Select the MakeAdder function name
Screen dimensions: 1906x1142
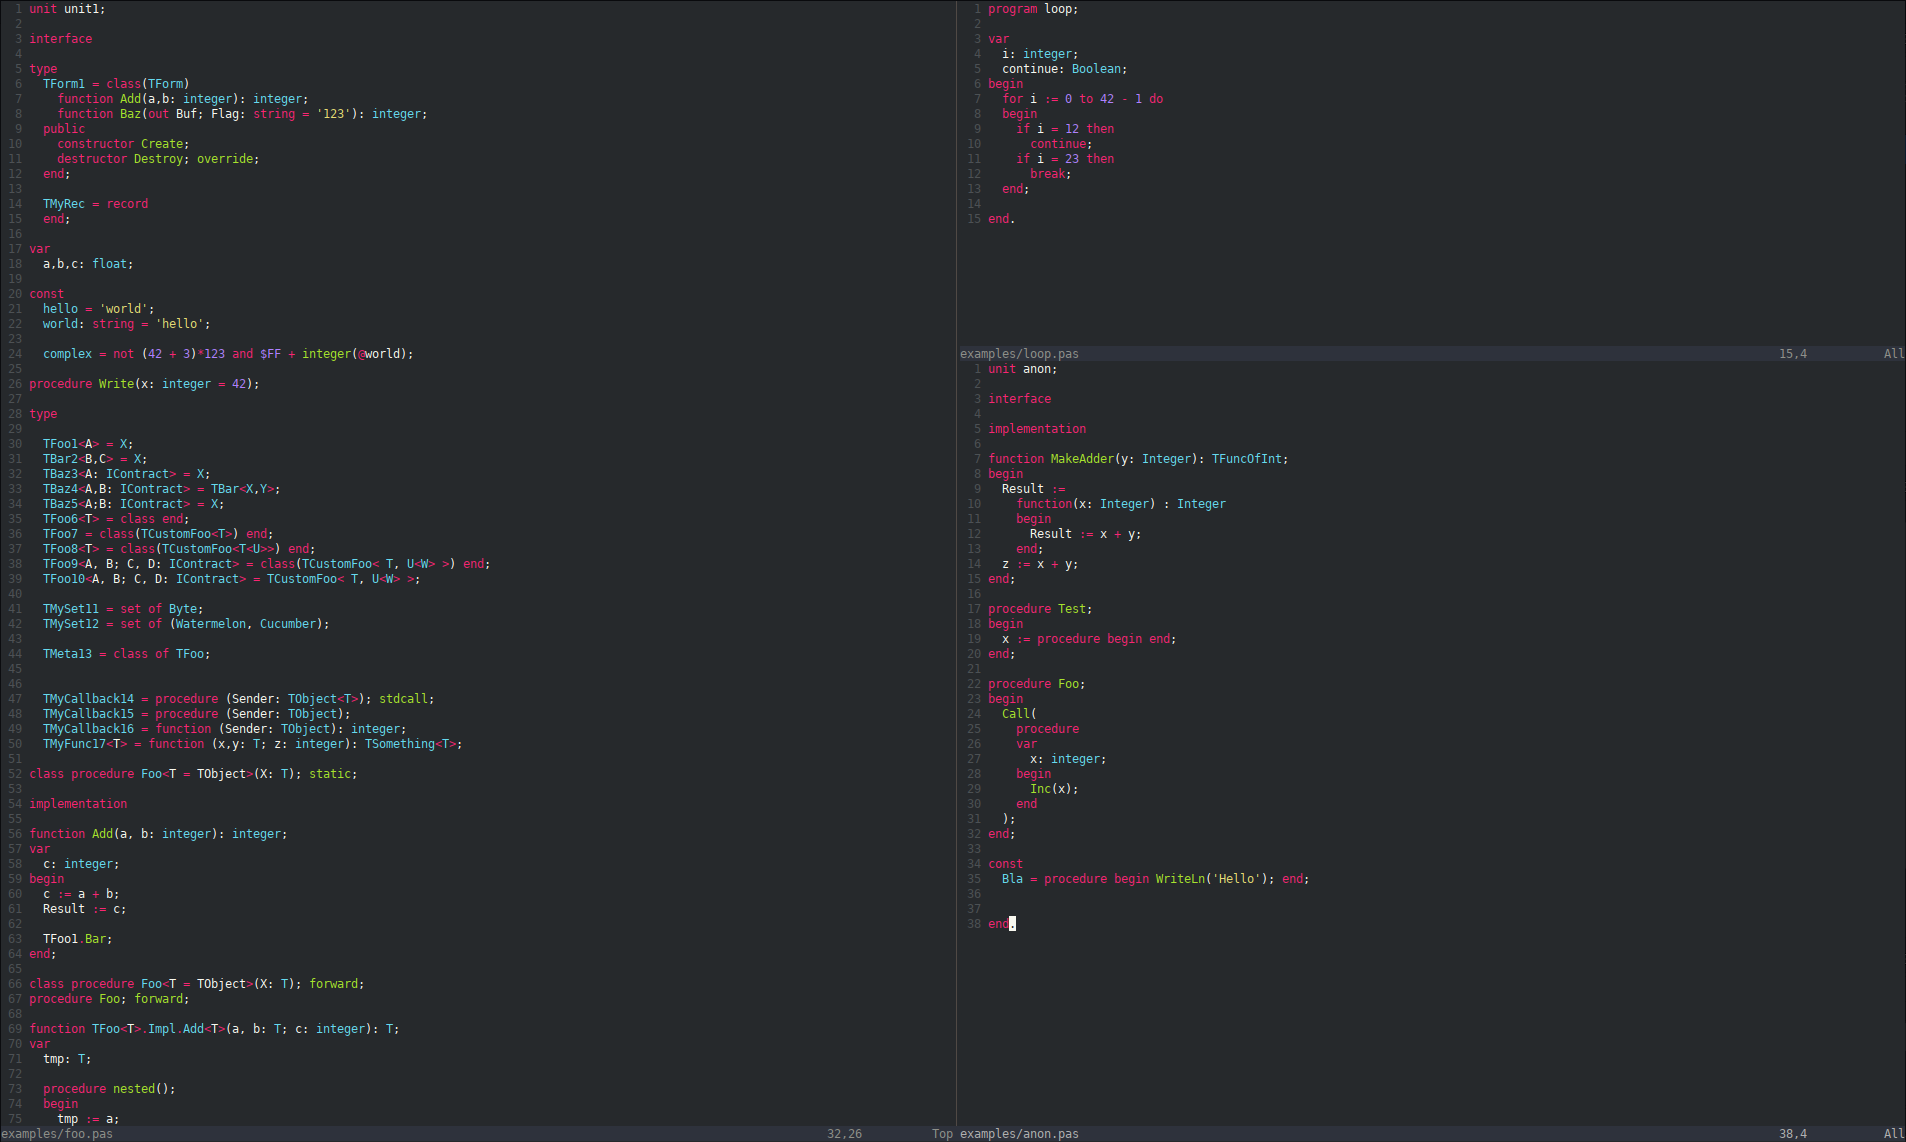click(x=1082, y=459)
